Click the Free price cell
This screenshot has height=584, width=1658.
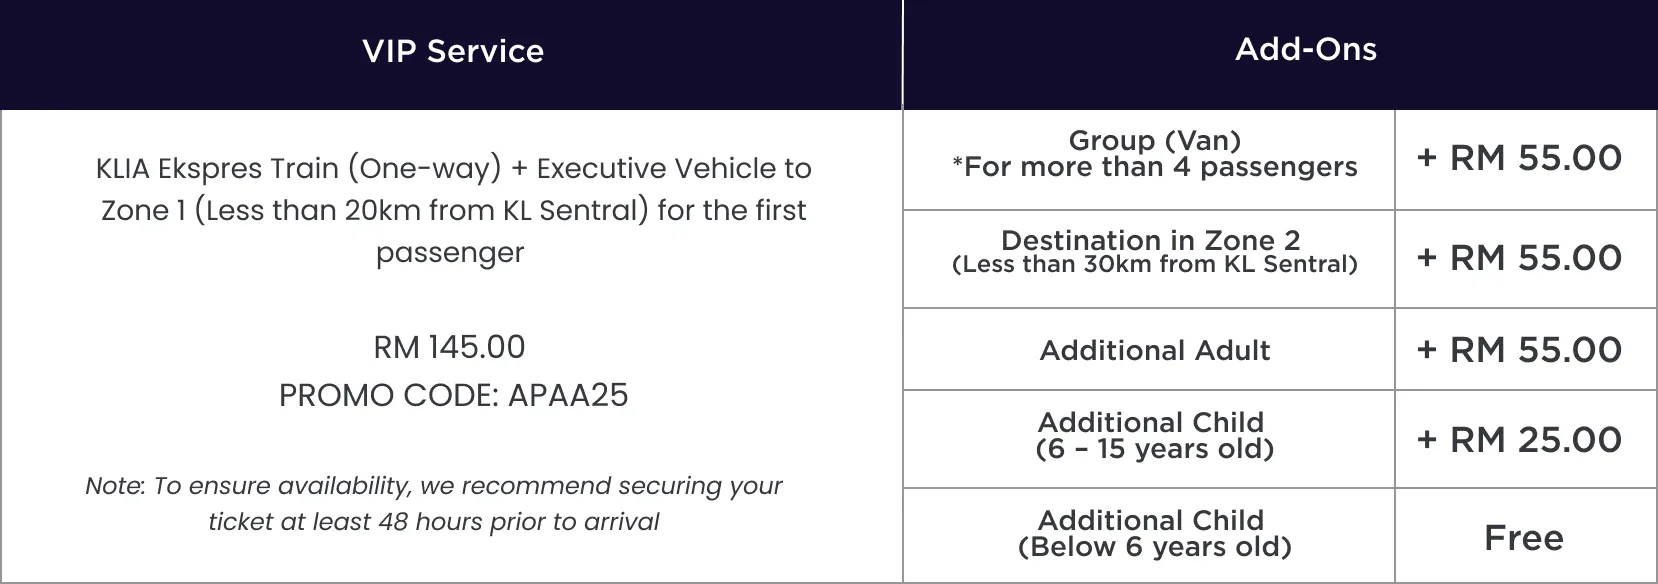[1523, 538]
